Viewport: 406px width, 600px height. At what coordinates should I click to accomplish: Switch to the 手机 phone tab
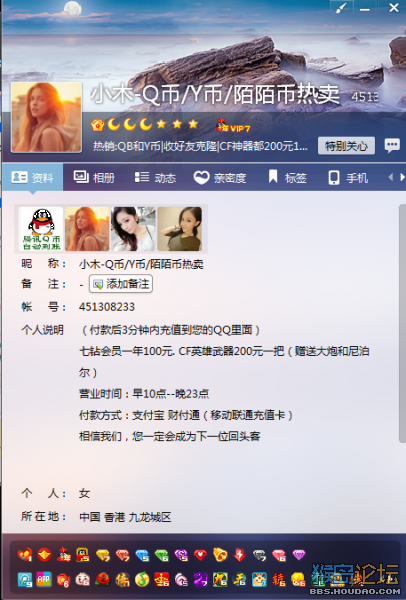(348, 177)
